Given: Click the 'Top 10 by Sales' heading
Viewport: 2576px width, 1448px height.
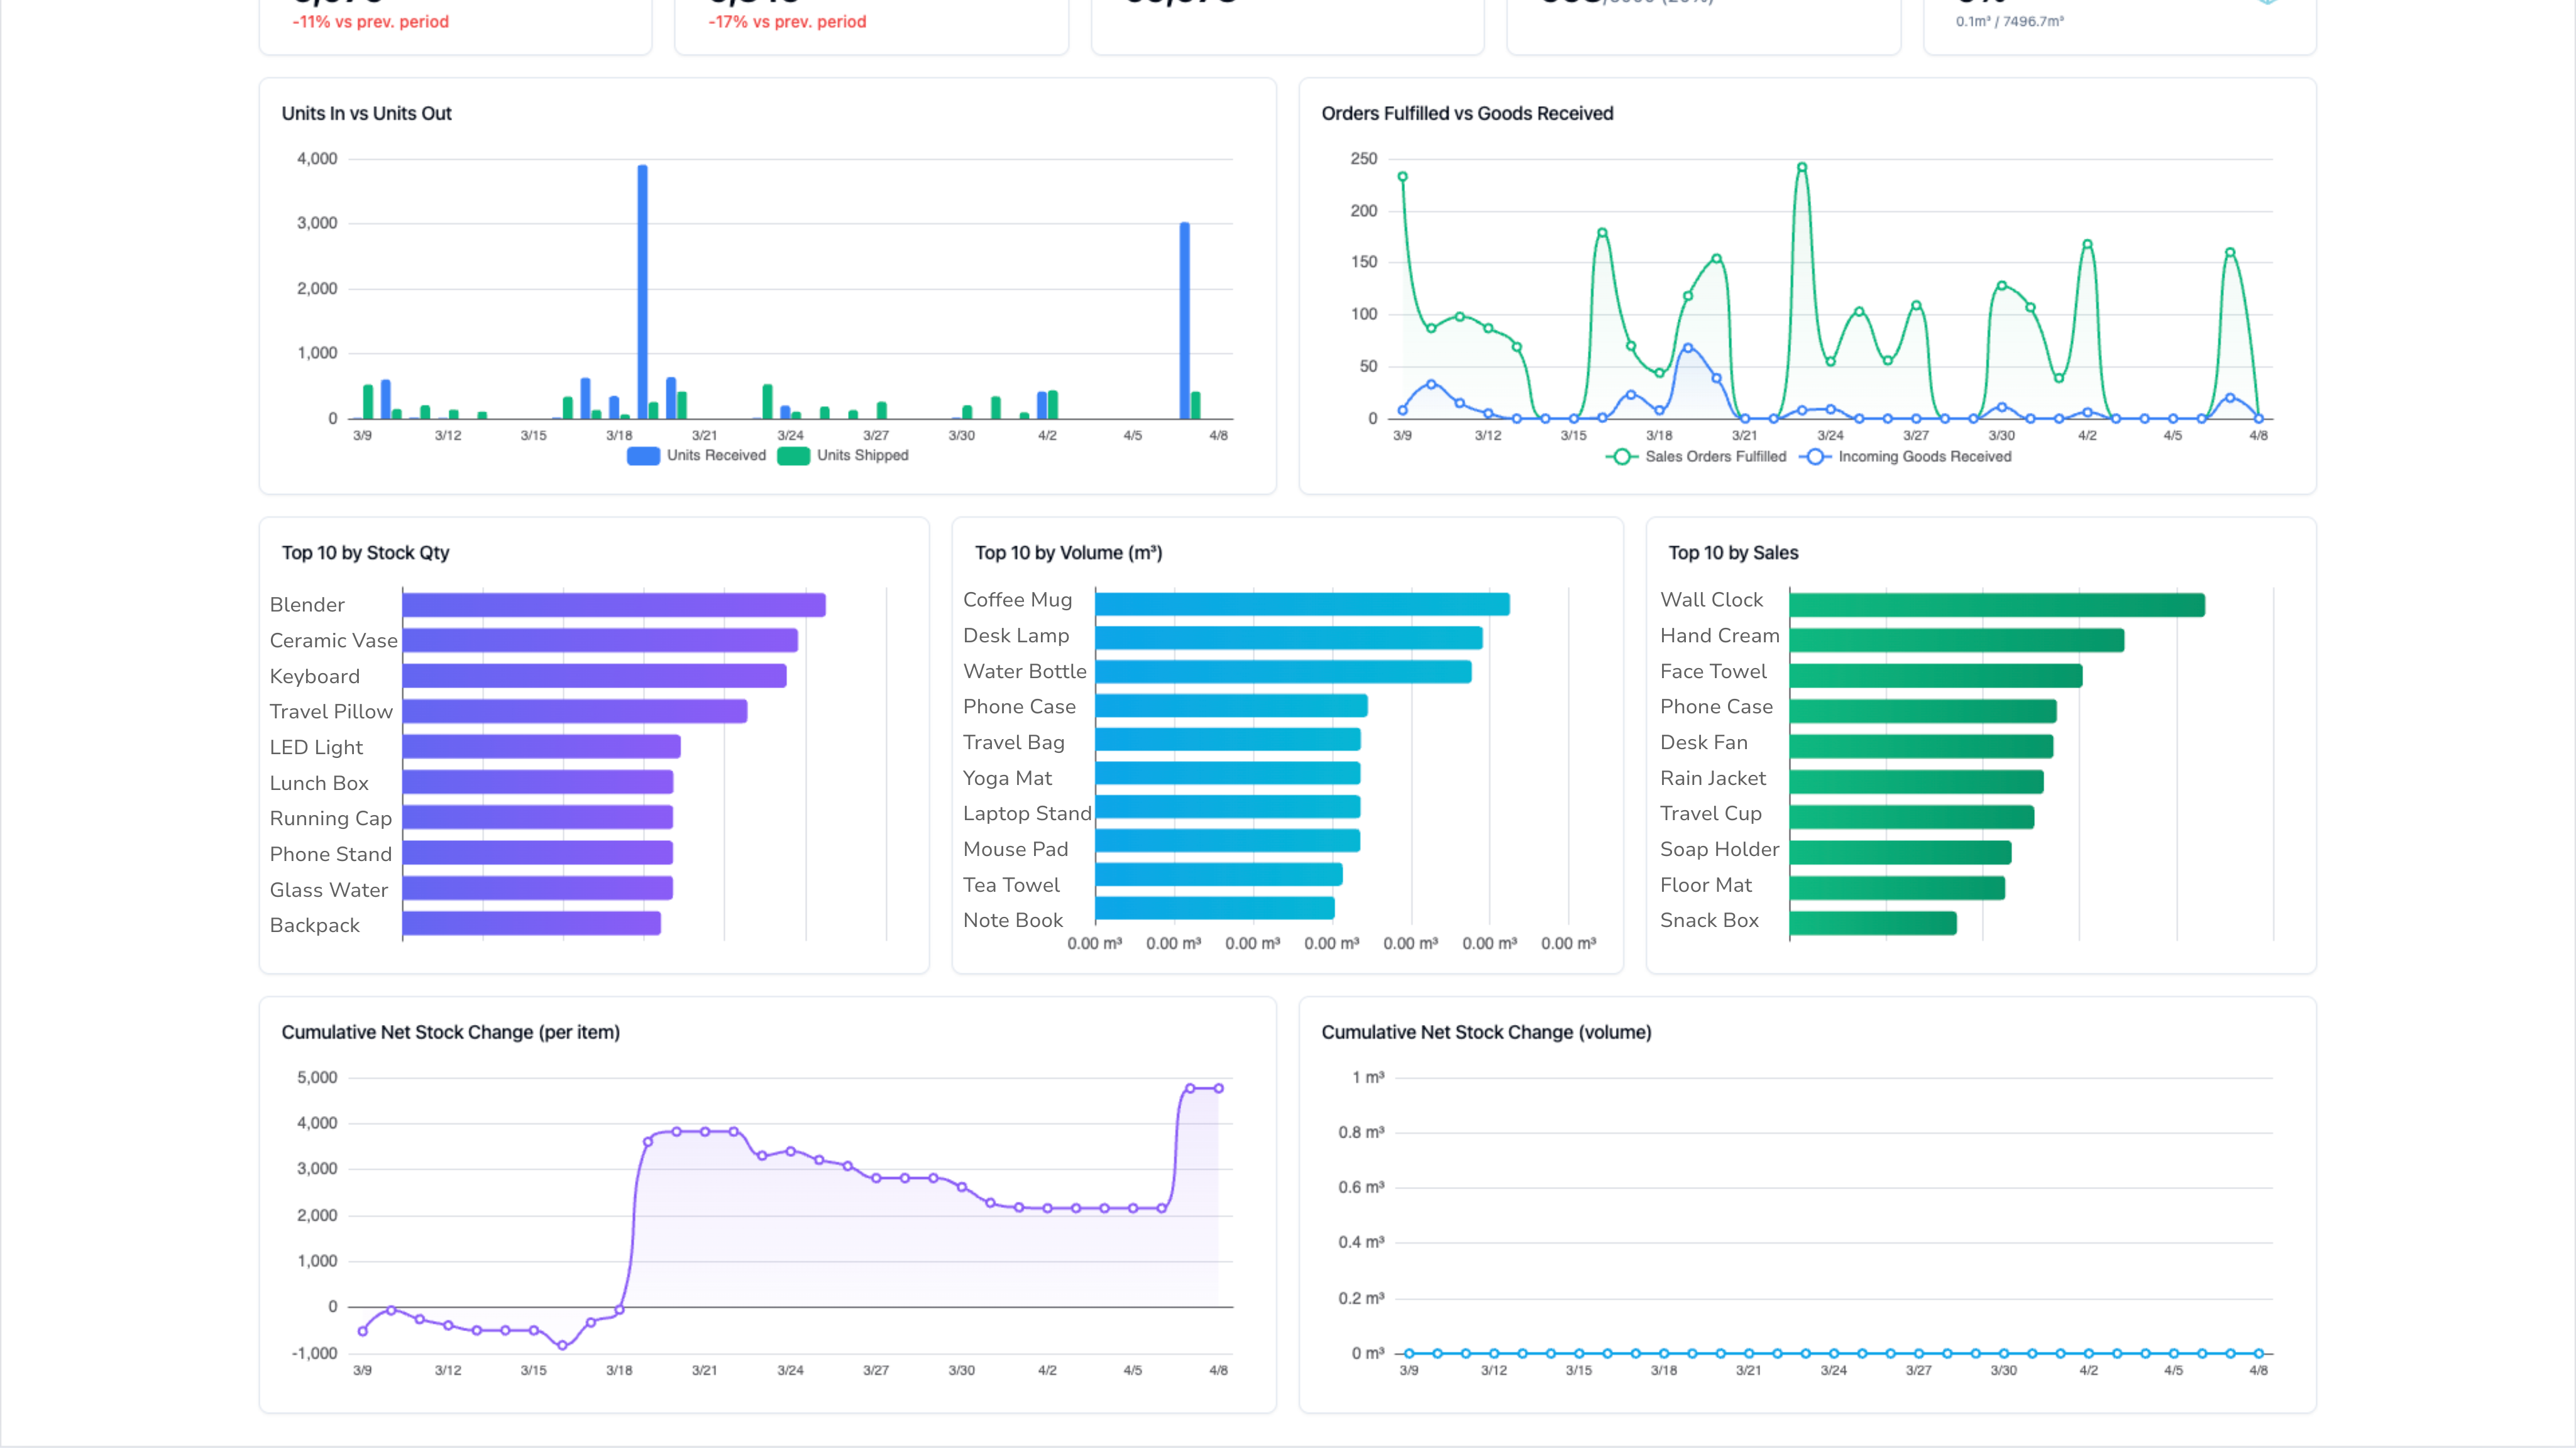Looking at the screenshot, I should click(1733, 553).
